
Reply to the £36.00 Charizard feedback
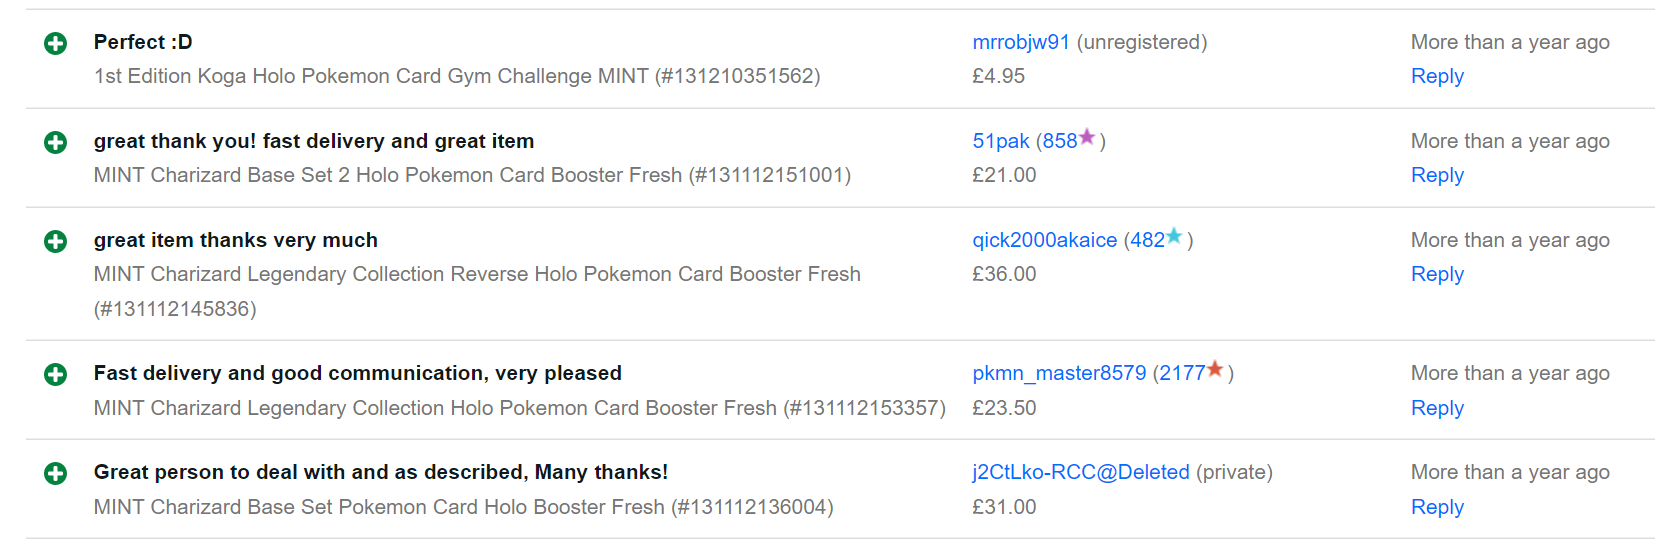1436,274
